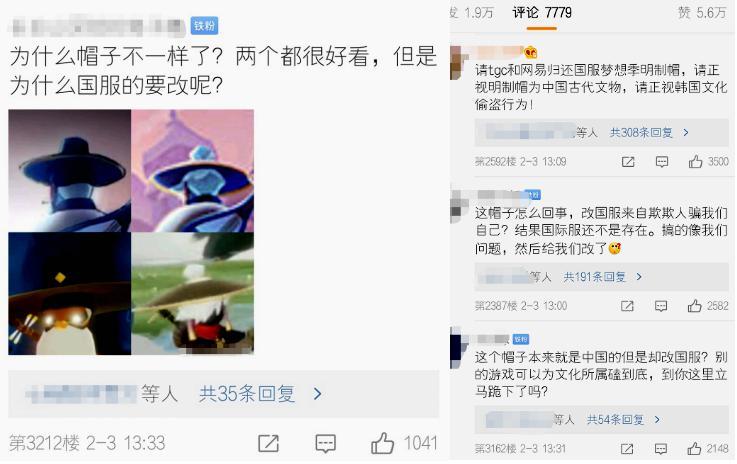The image size is (737, 464).
Task: Reply icon on floor 3162 comment
Action: [x=661, y=448]
